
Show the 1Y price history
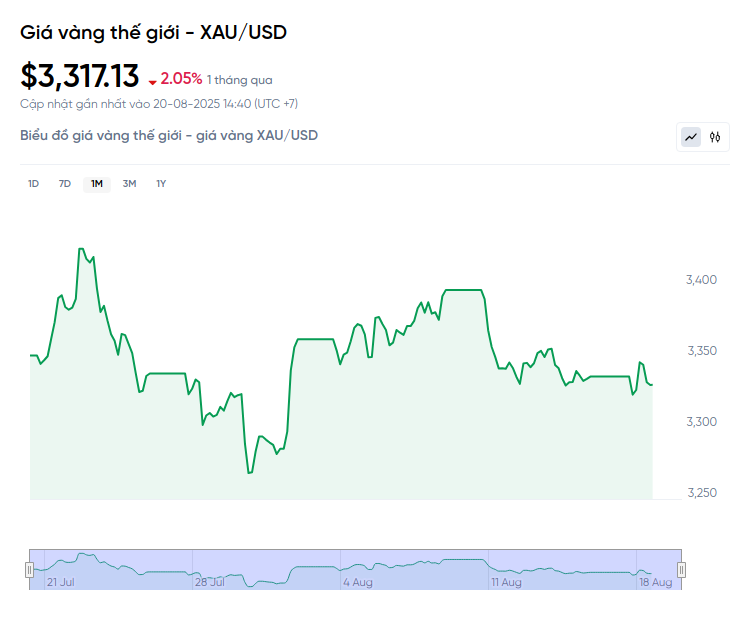click(x=161, y=183)
